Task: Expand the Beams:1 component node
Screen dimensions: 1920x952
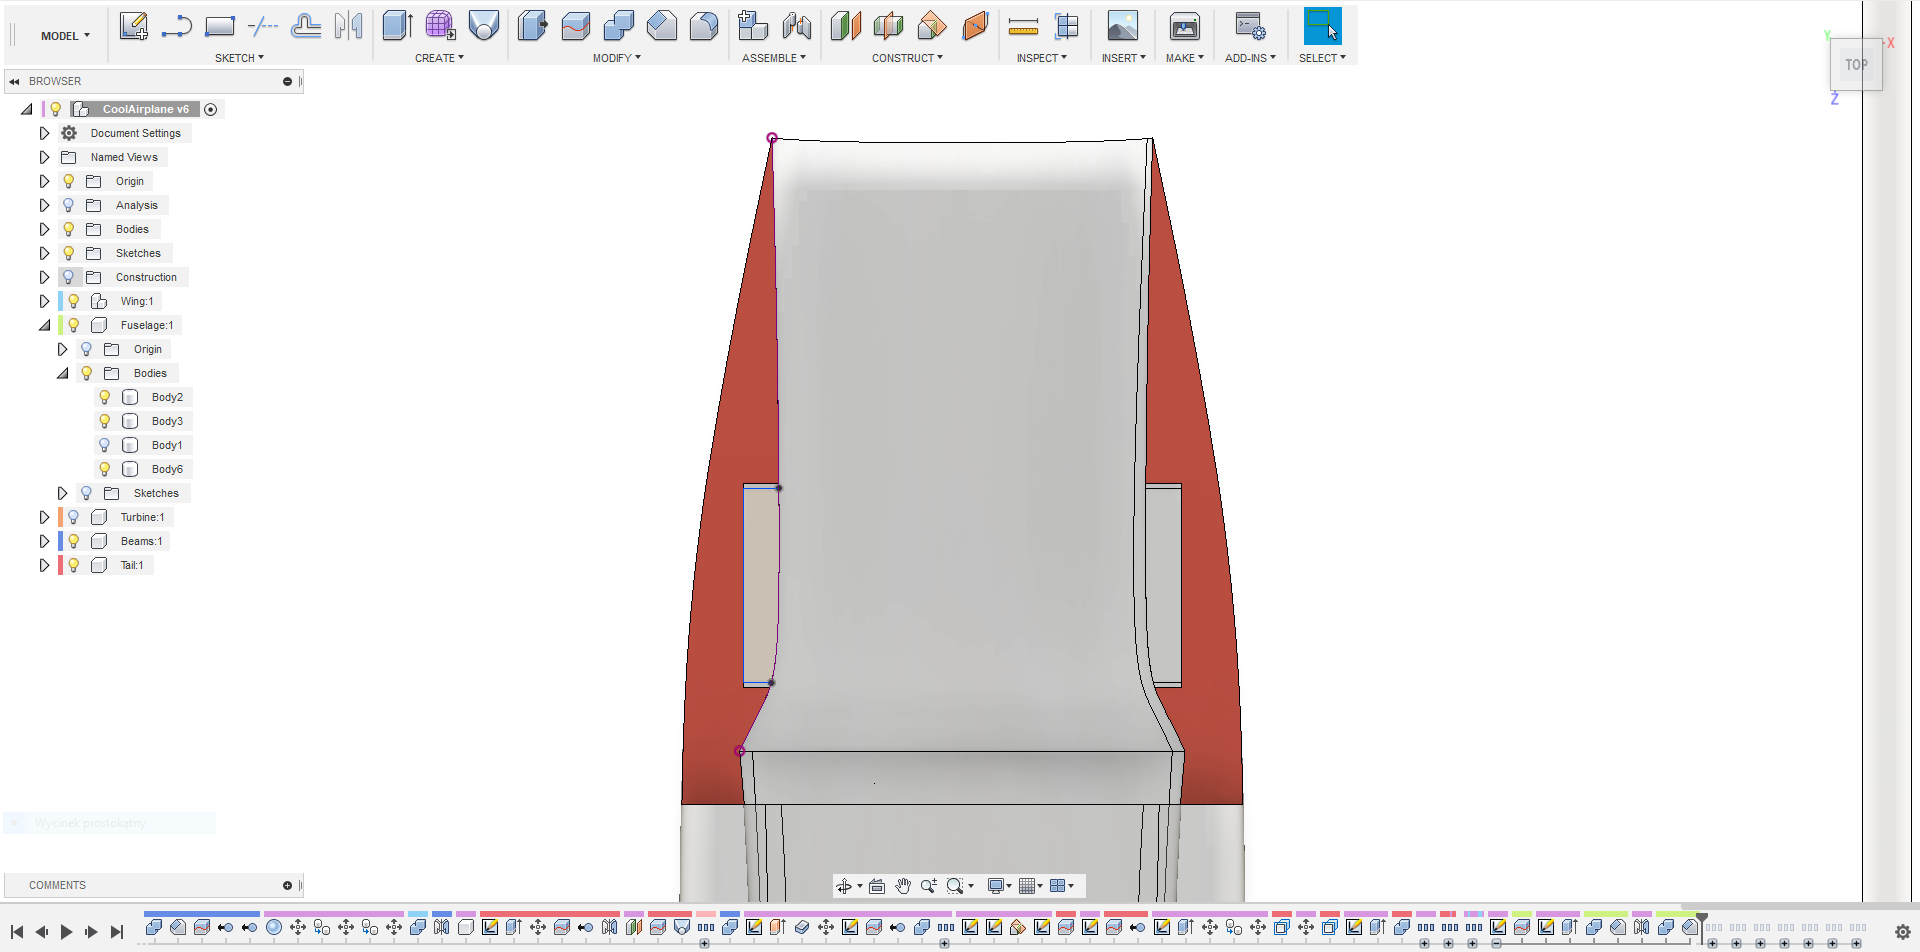Action: (x=44, y=541)
